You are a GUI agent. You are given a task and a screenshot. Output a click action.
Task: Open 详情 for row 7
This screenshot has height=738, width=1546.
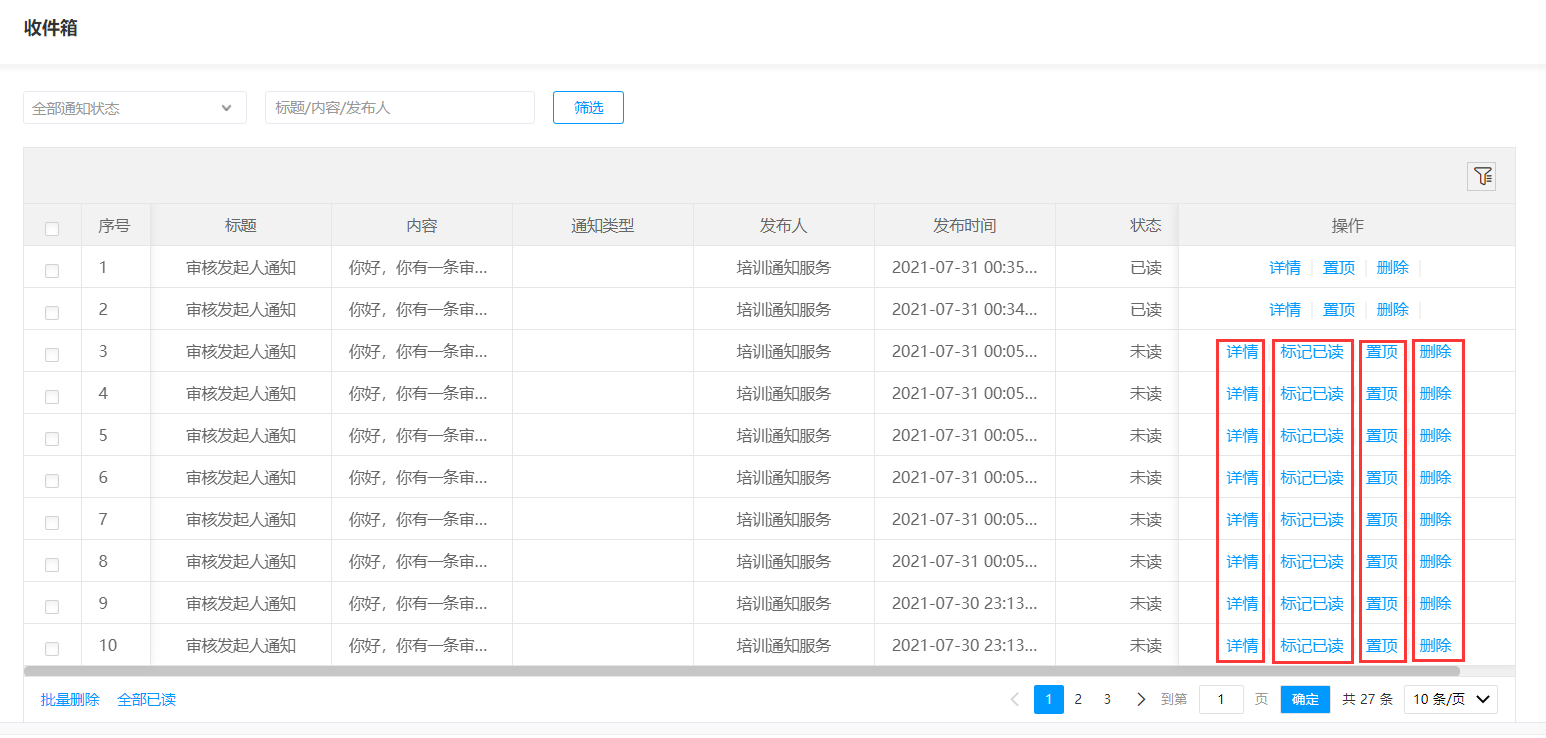tap(1242, 519)
